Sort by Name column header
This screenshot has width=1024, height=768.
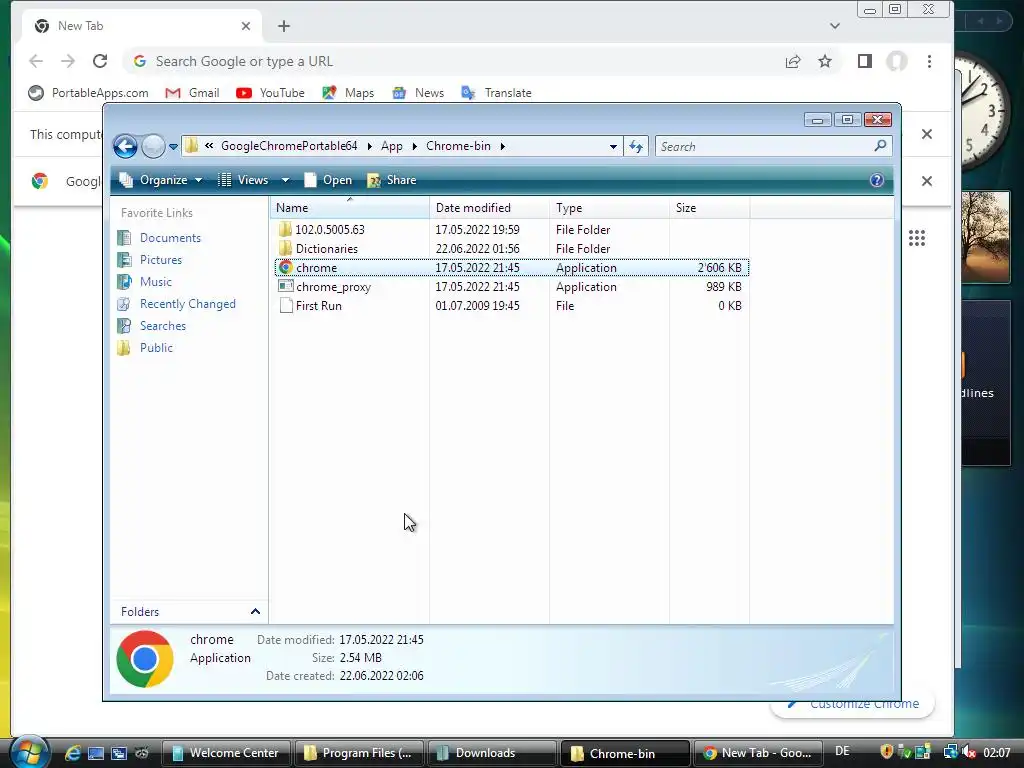coord(350,208)
